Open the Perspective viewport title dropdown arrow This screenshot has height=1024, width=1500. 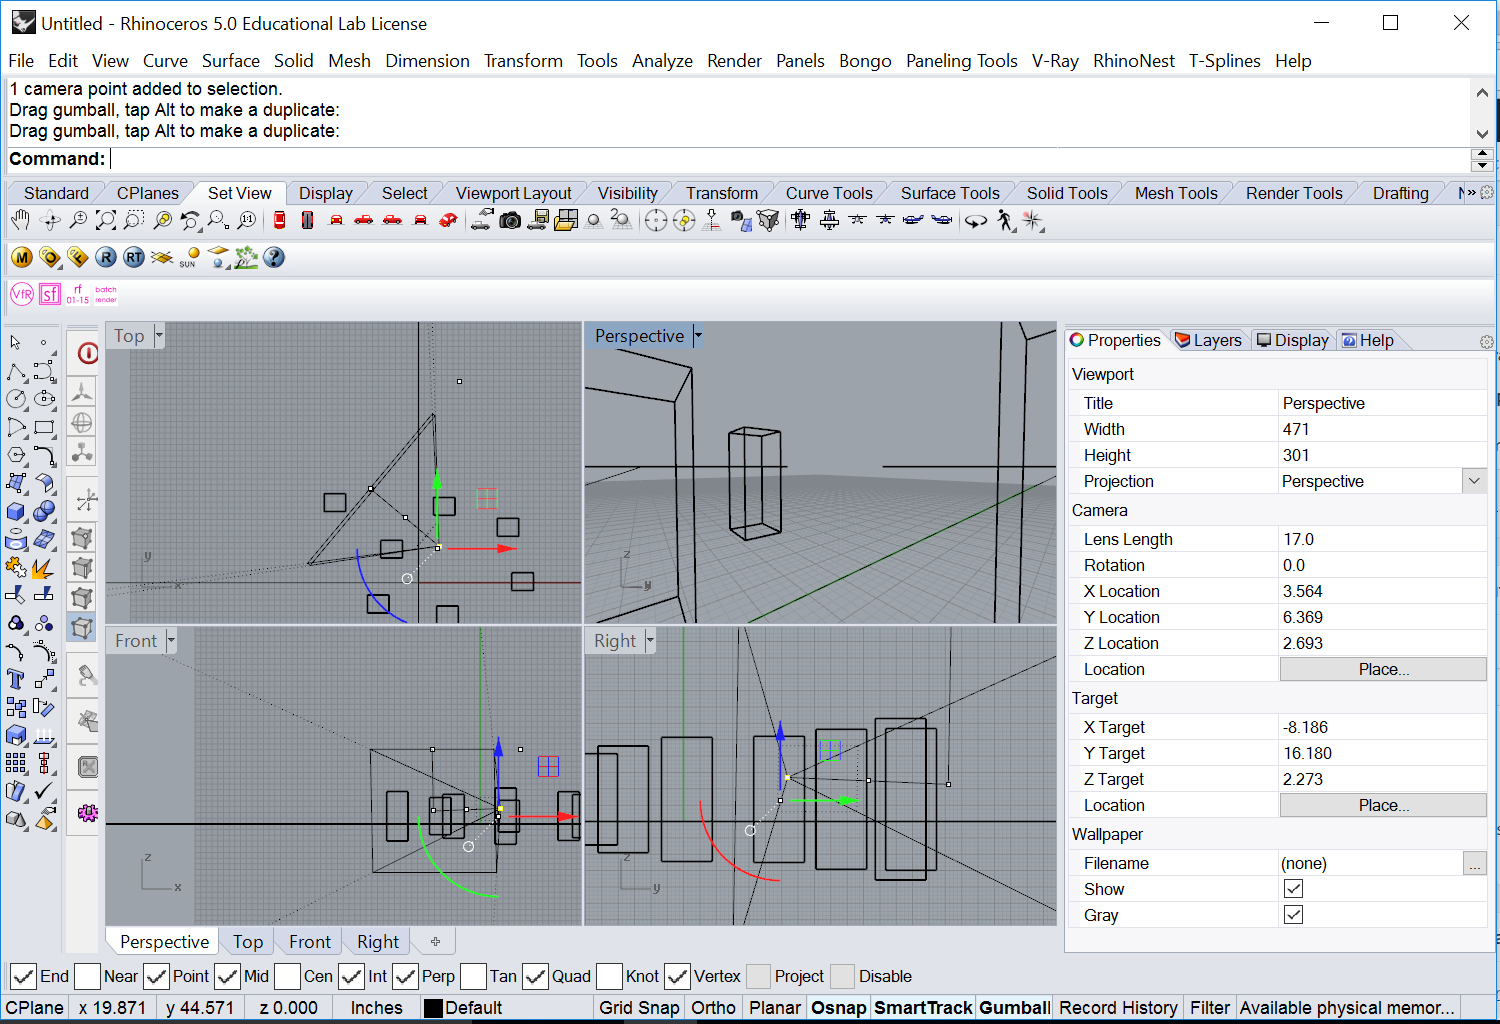[x=698, y=336]
